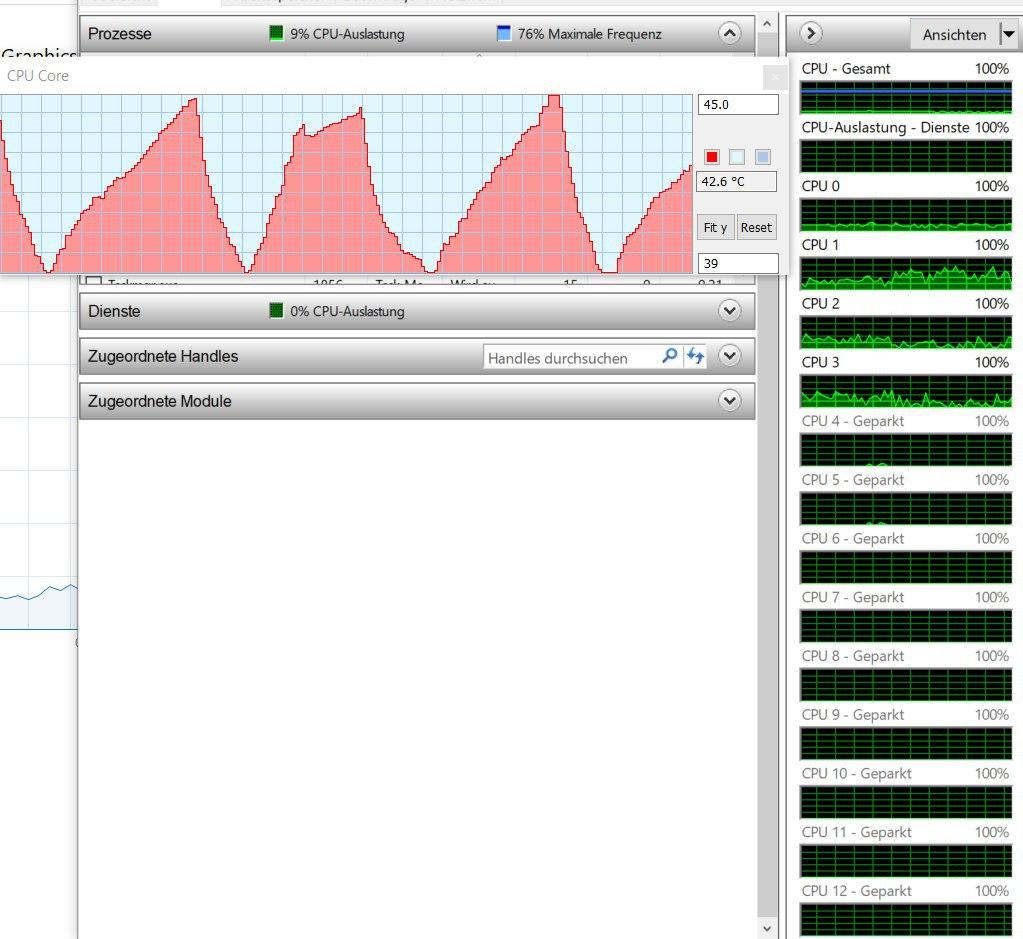Focus the Handles durchsuchen search field

pyautogui.click(x=572, y=358)
